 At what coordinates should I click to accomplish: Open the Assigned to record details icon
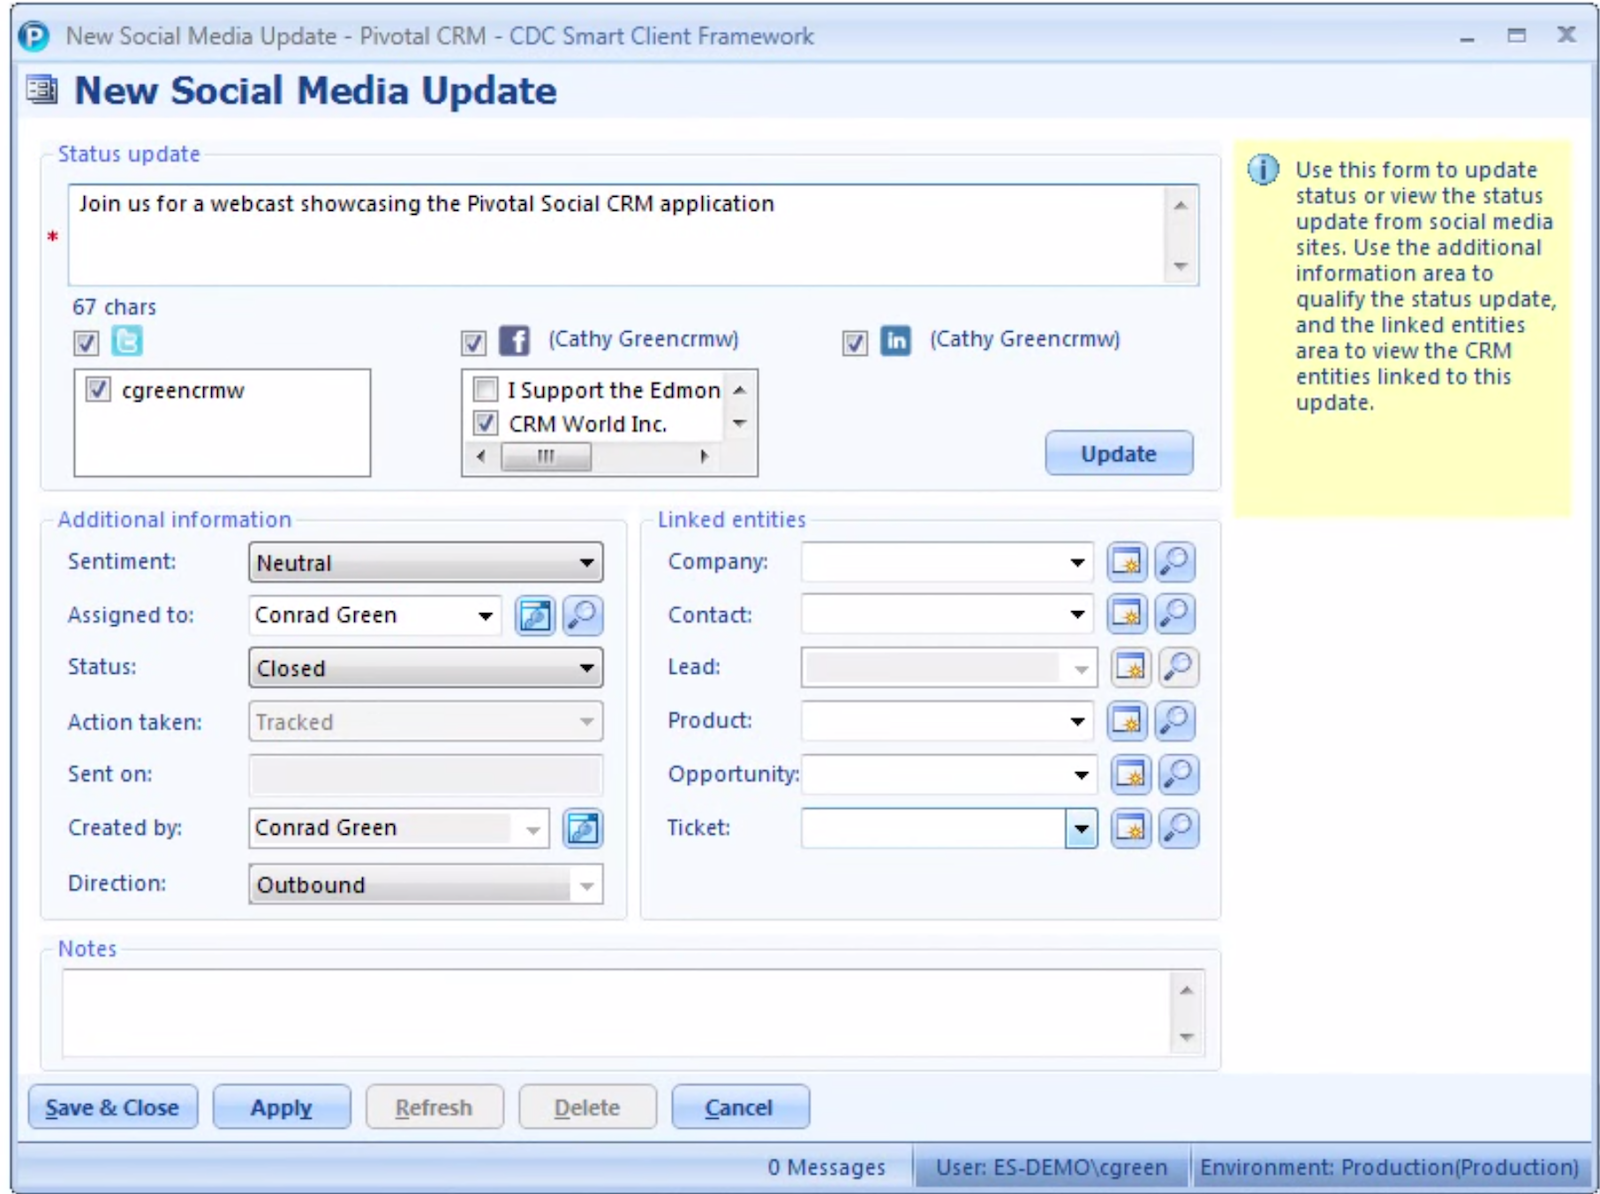click(x=535, y=616)
